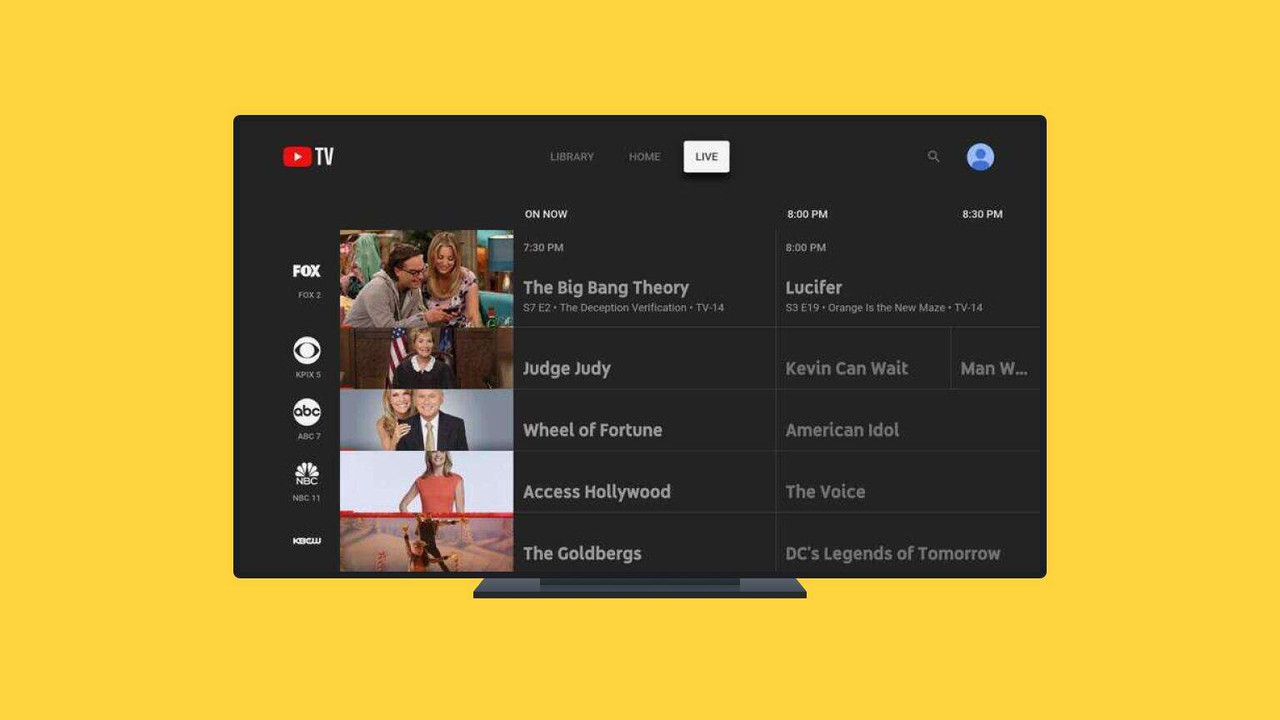Open The Big Bang Theory thumbnail

tap(427, 279)
